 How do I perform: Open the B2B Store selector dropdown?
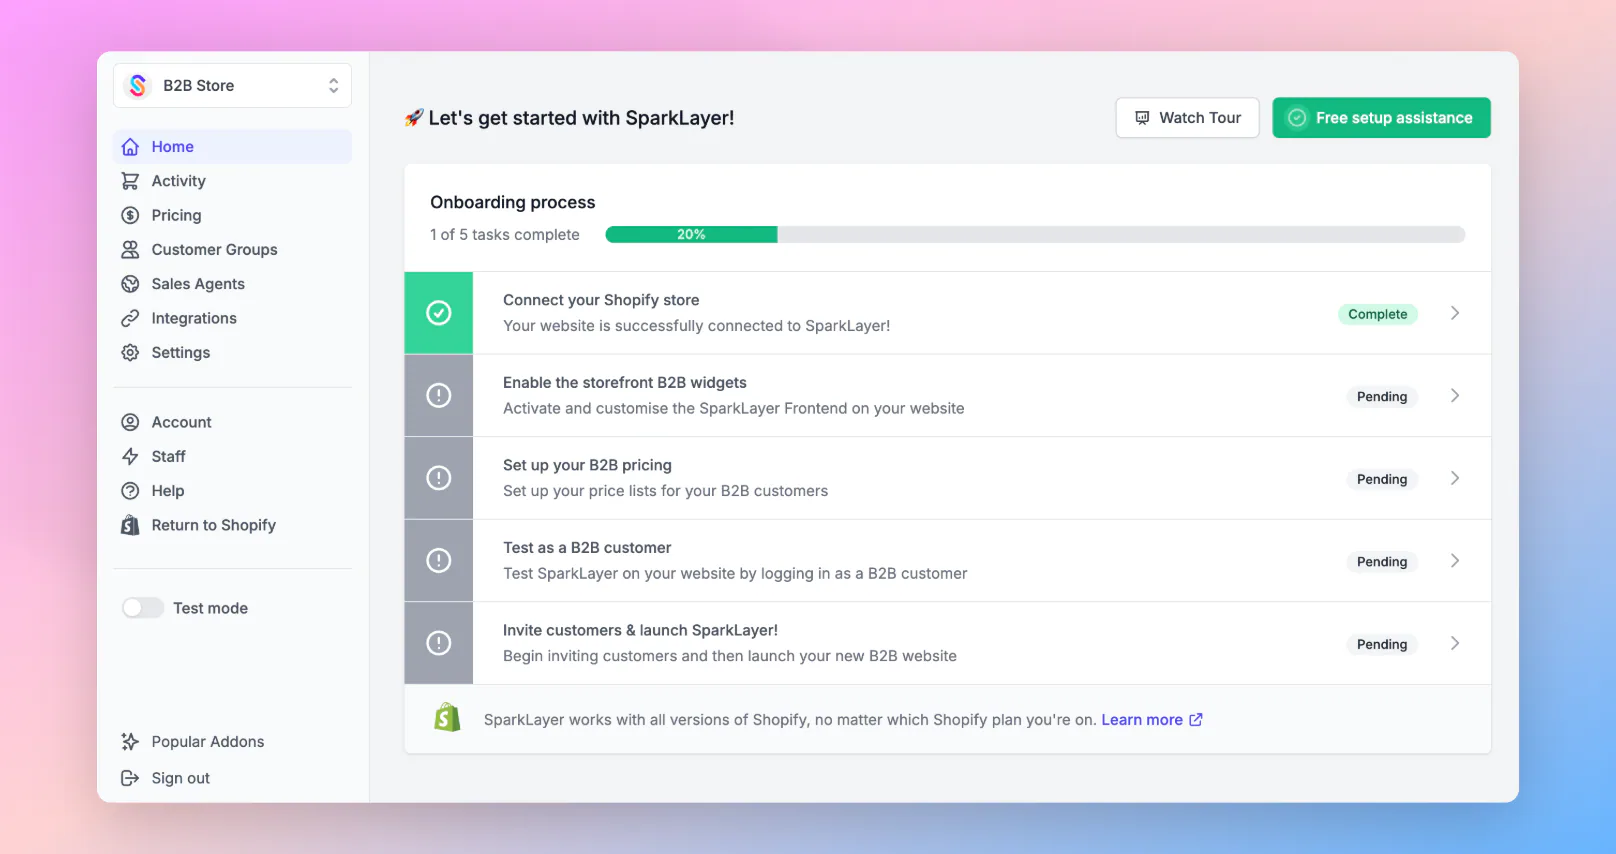coord(233,86)
